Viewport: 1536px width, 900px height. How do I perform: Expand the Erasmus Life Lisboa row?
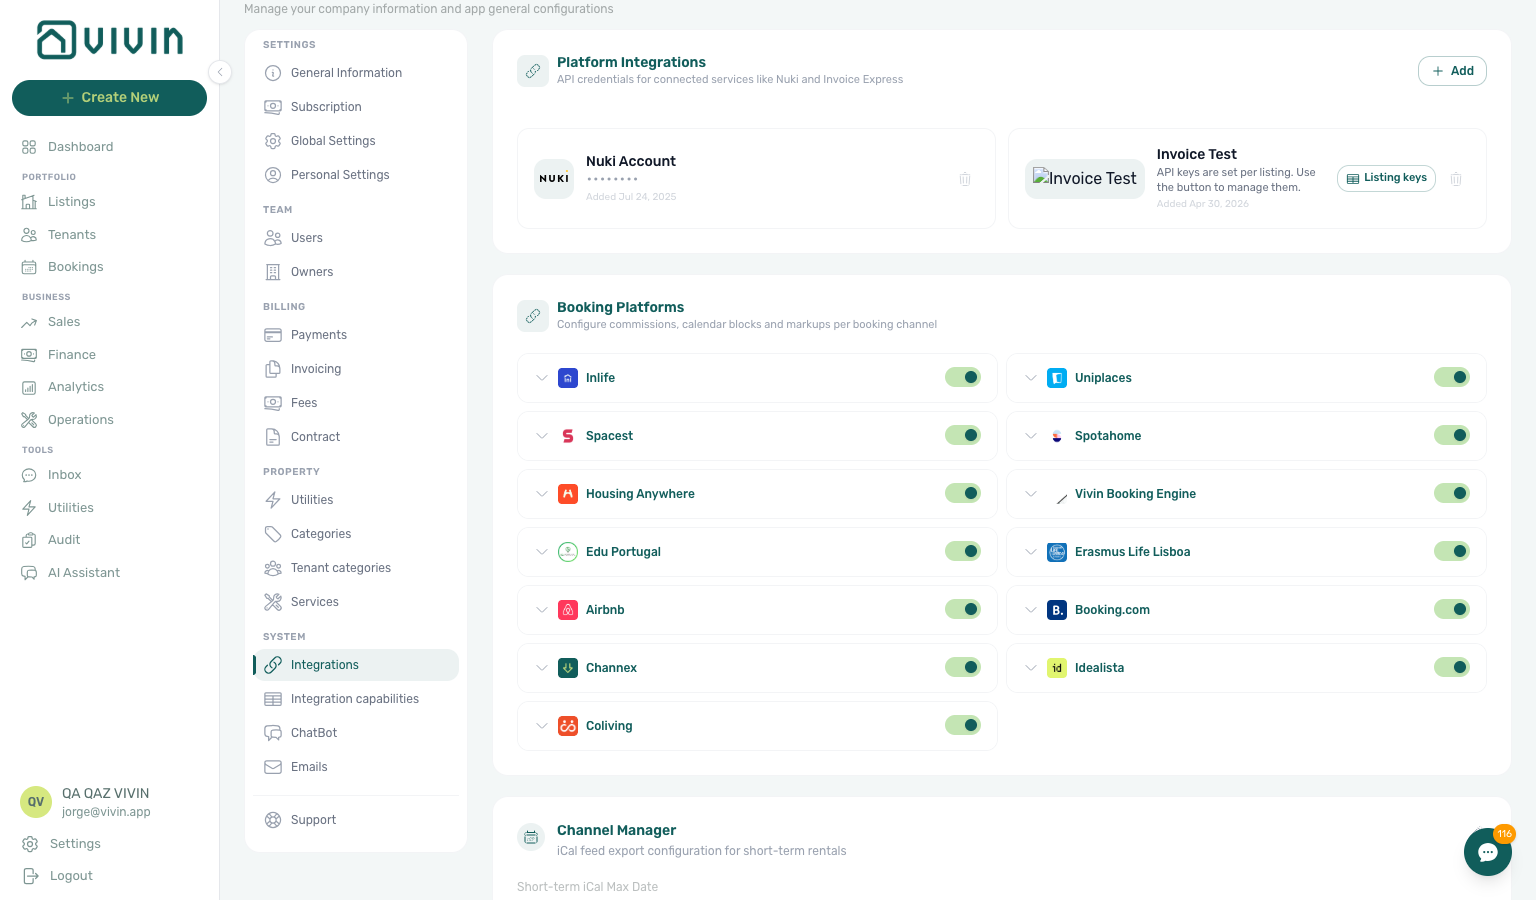[x=1030, y=552]
